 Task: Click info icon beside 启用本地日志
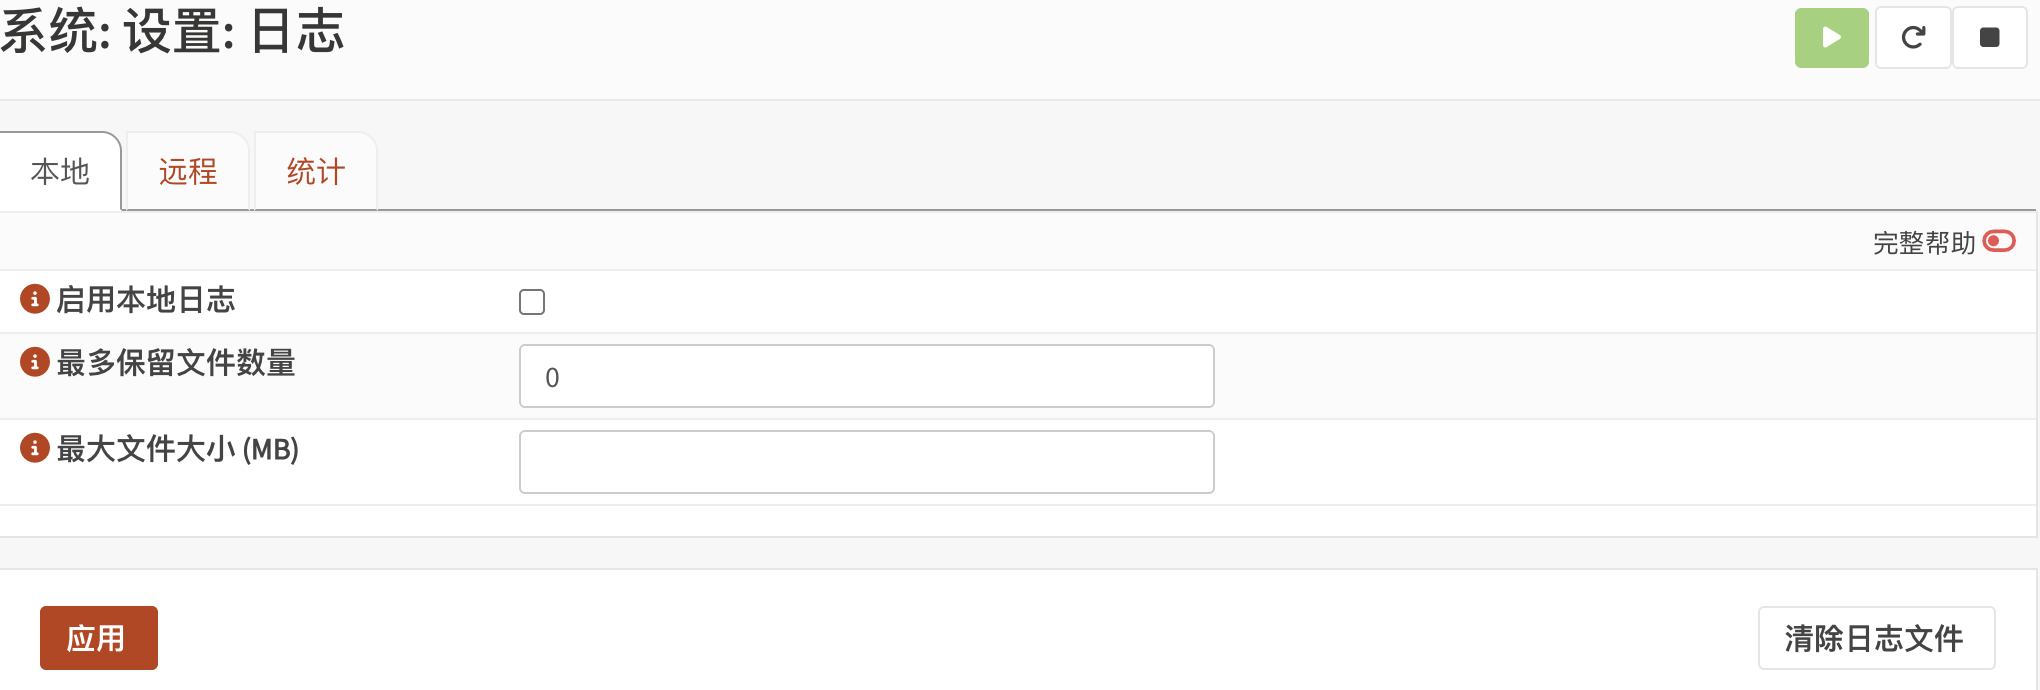coord(35,299)
